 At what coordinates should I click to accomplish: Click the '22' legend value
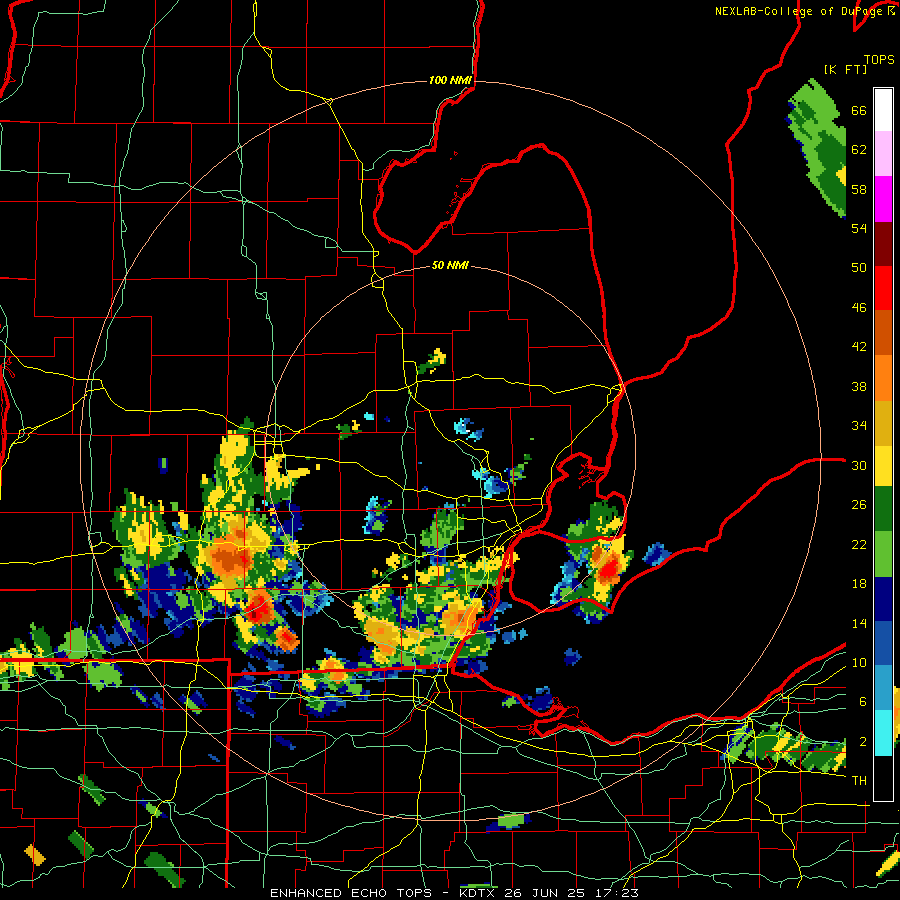click(859, 545)
